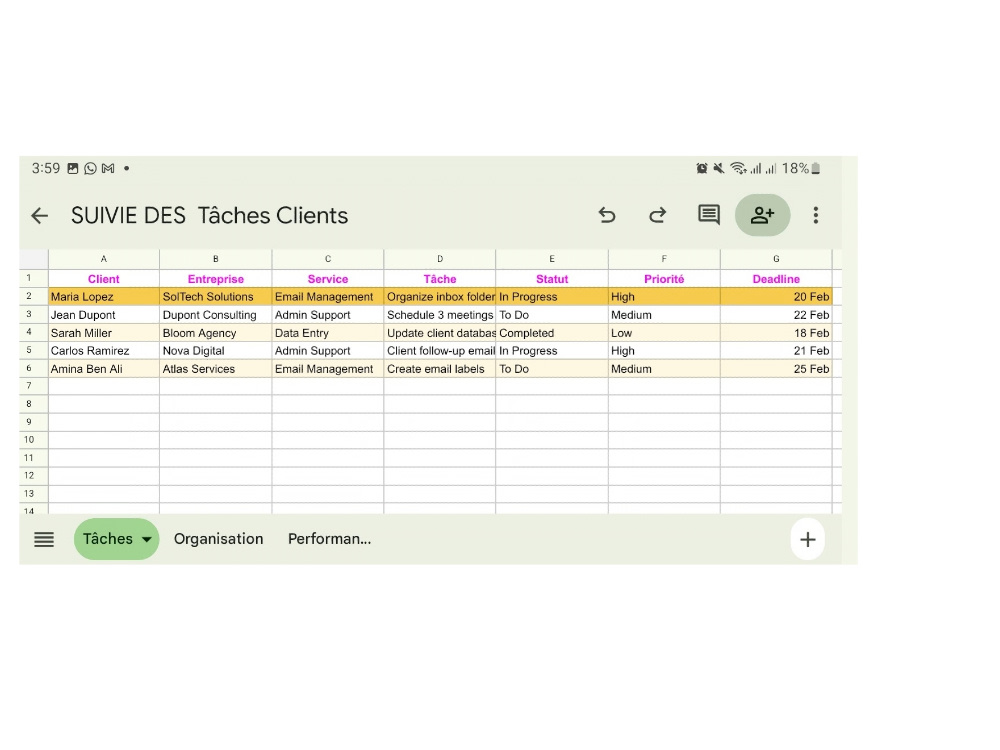This screenshot has width=1000, height=750.
Task: Switch to the Performan... sheet tab
Action: (329, 539)
